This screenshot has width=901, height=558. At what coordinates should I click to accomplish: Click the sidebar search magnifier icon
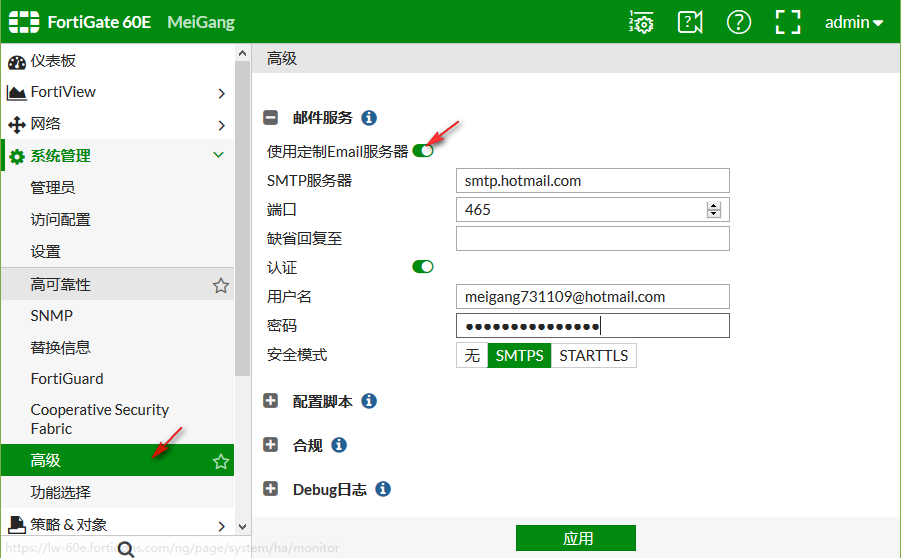pos(126,549)
